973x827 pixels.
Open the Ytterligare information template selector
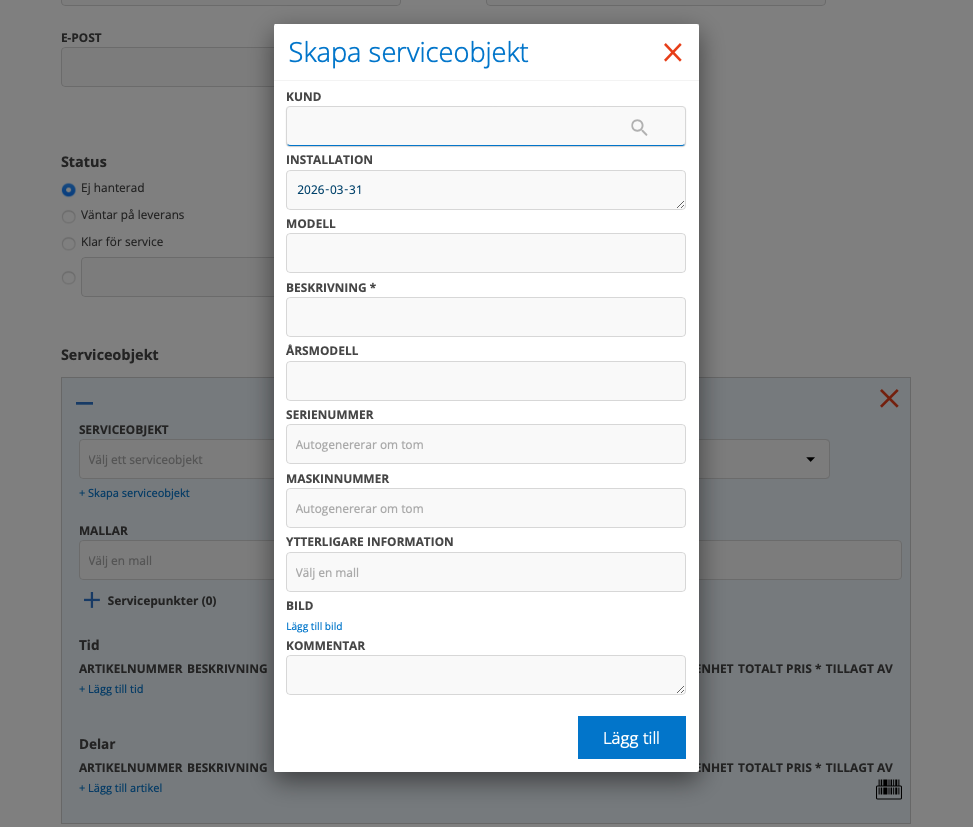pos(485,573)
